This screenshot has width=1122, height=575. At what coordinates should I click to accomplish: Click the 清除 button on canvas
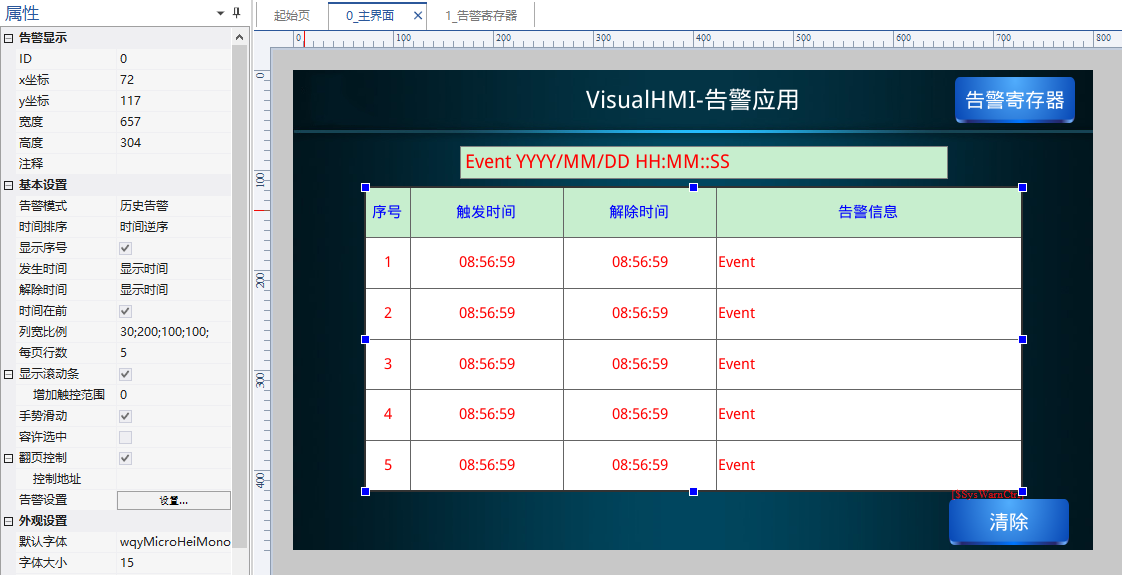pos(1008,522)
